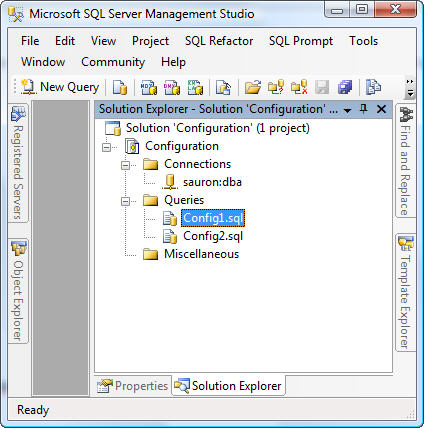The image size is (424, 428).
Task: Click the toolbar drag handle beside New Query
Action: (x=15, y=87)
